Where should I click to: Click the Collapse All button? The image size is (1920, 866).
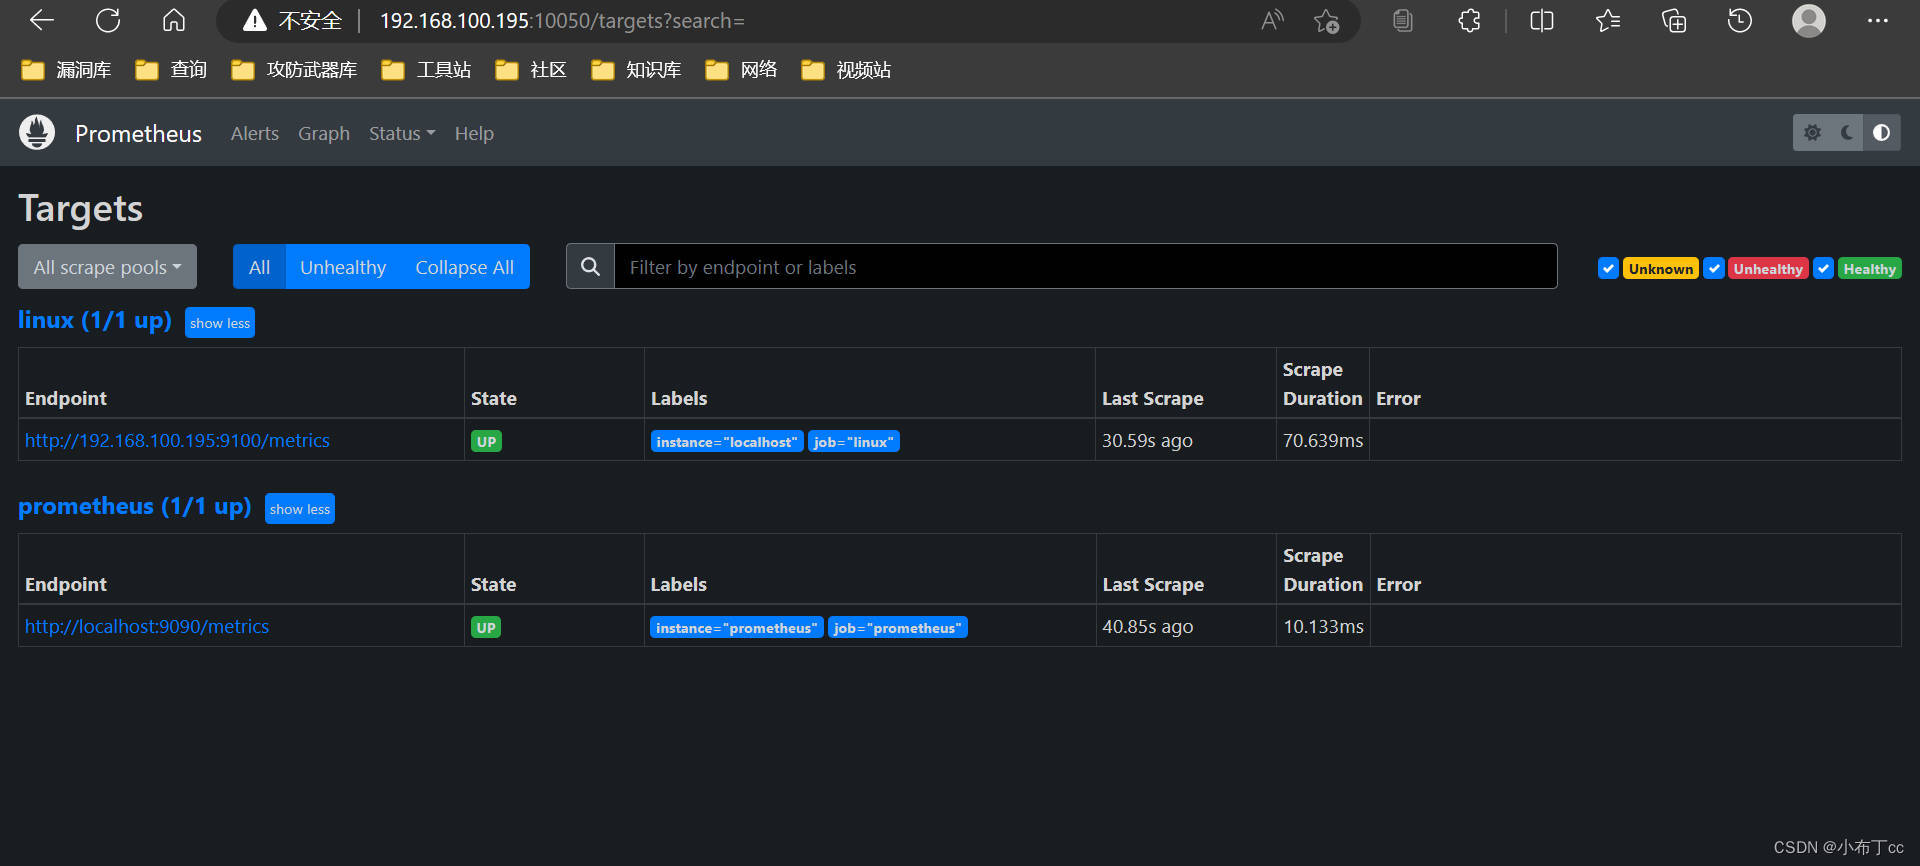(x=465, y=266)
